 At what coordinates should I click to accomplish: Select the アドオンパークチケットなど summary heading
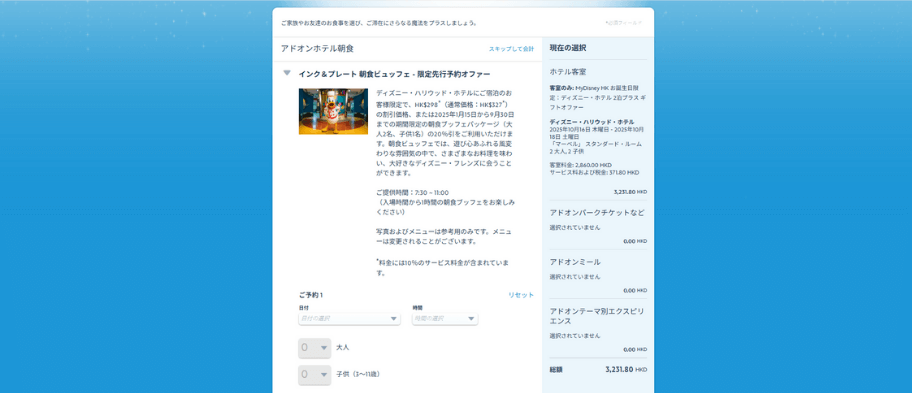597,213
